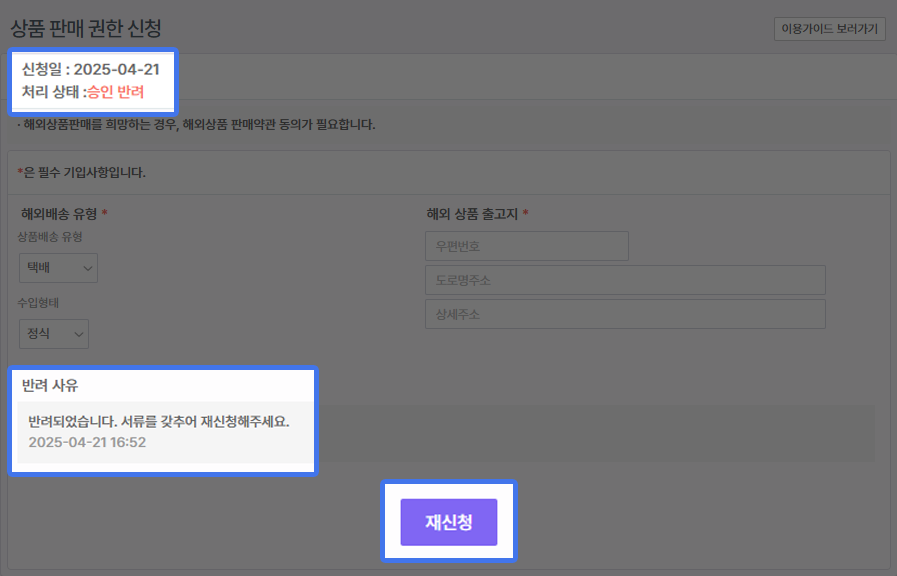The image size is (897, 576).
Task: Click the 상품 판매 권한 신청 page title
Action: [x=85, y=29]
